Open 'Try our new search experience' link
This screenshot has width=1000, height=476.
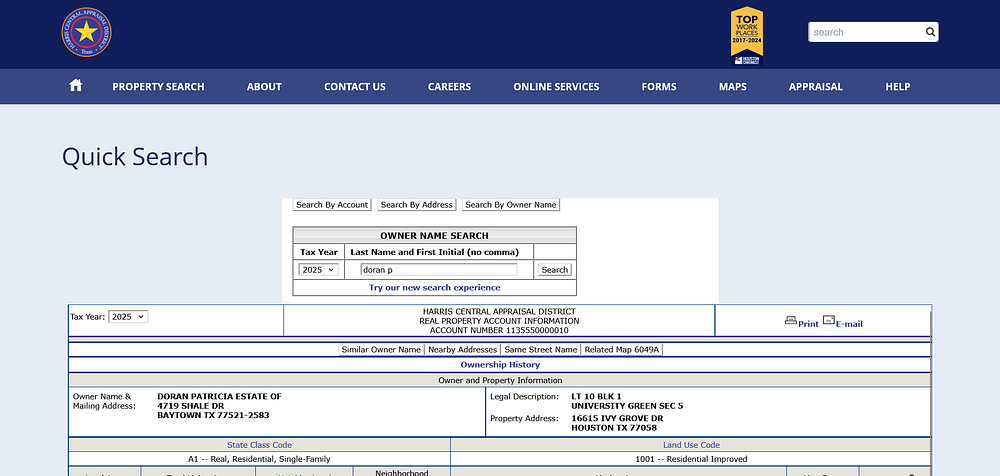coord(434,288)
